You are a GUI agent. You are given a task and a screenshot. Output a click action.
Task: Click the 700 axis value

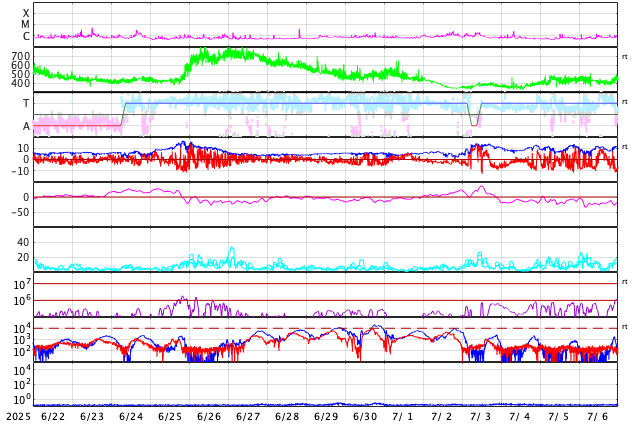coord(21,56)
